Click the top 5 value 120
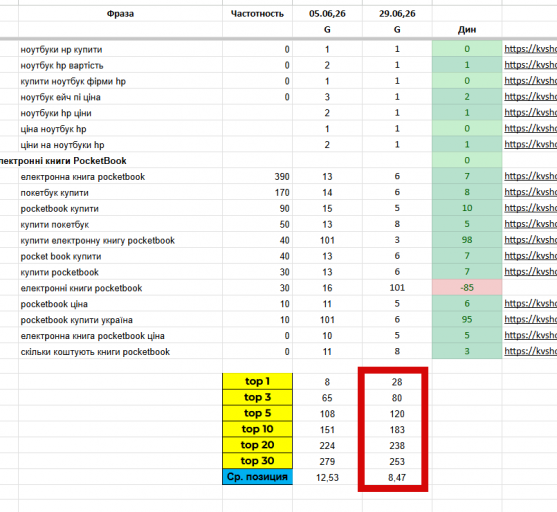Image resolution: width=557 pixels, height=512 pixels. pos(397,414)
